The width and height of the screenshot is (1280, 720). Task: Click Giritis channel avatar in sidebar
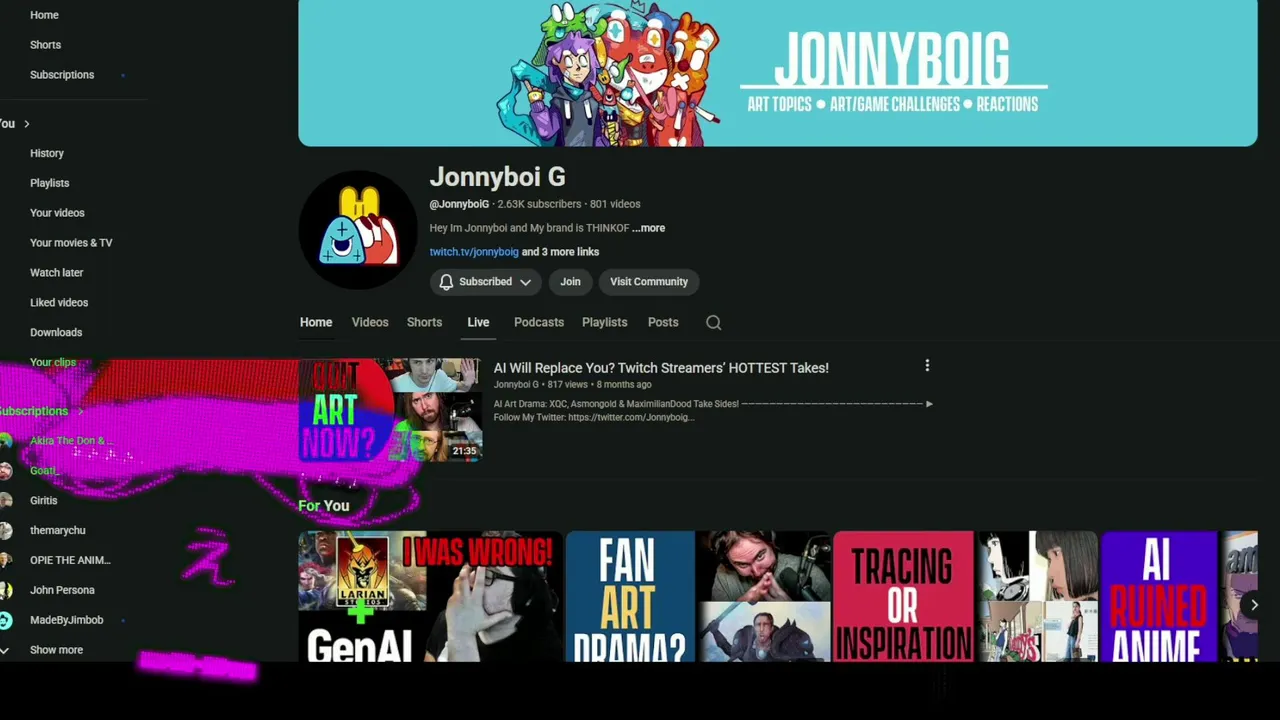(x=6, y=500)
